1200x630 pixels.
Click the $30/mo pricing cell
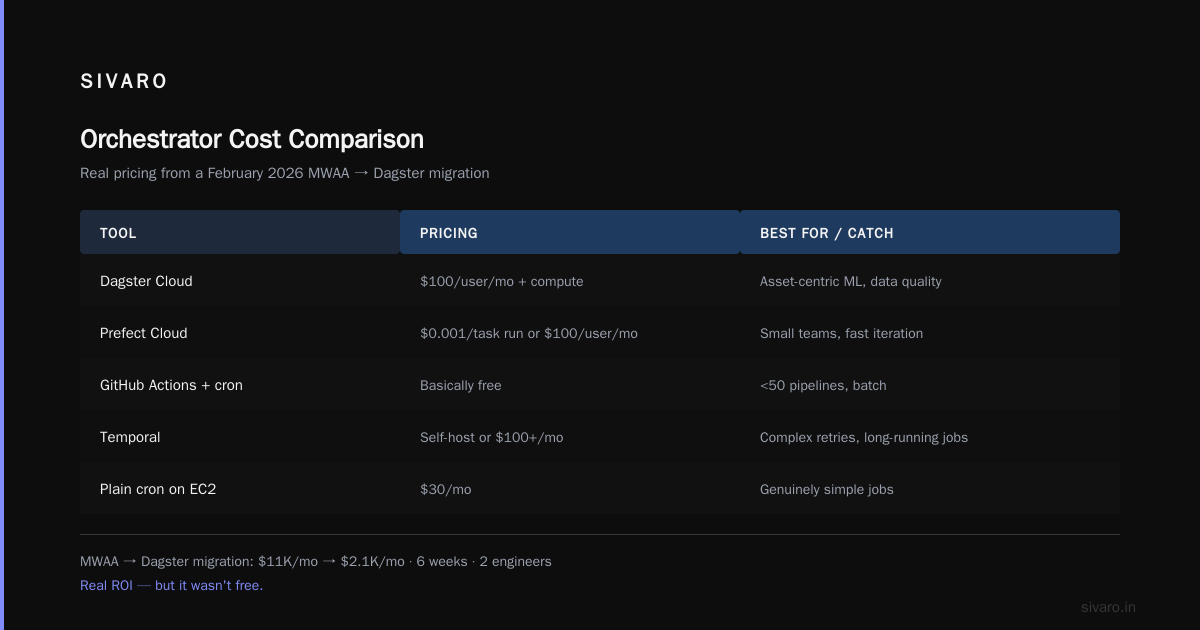coord(446,489)
